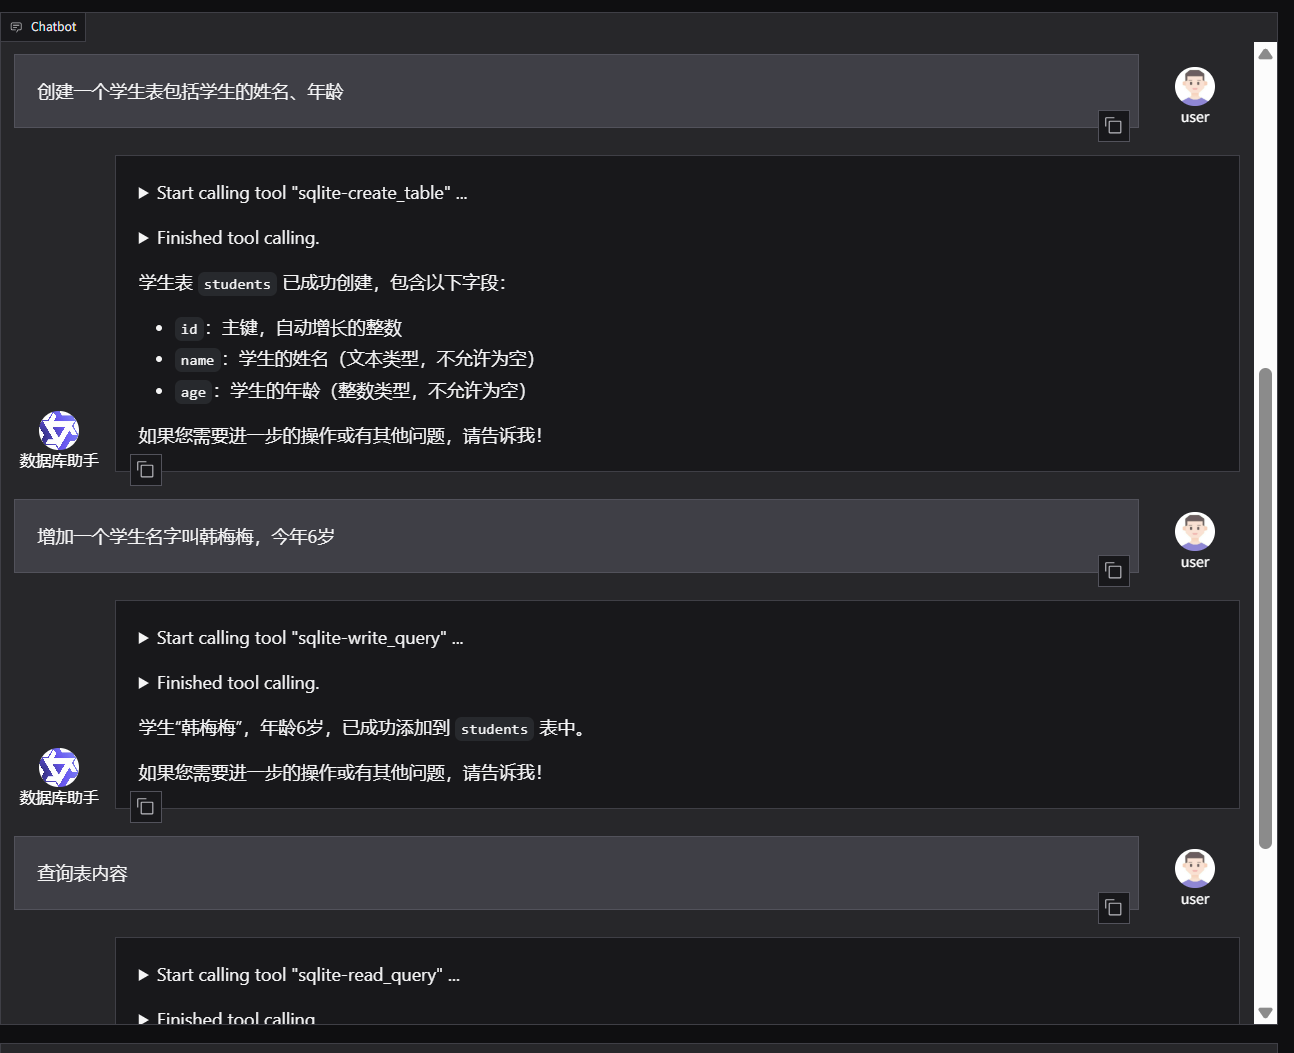This screenshot has height=1053, width=1294.
Task: Copy the create-student-table user message
Action: coord(1113,126)
